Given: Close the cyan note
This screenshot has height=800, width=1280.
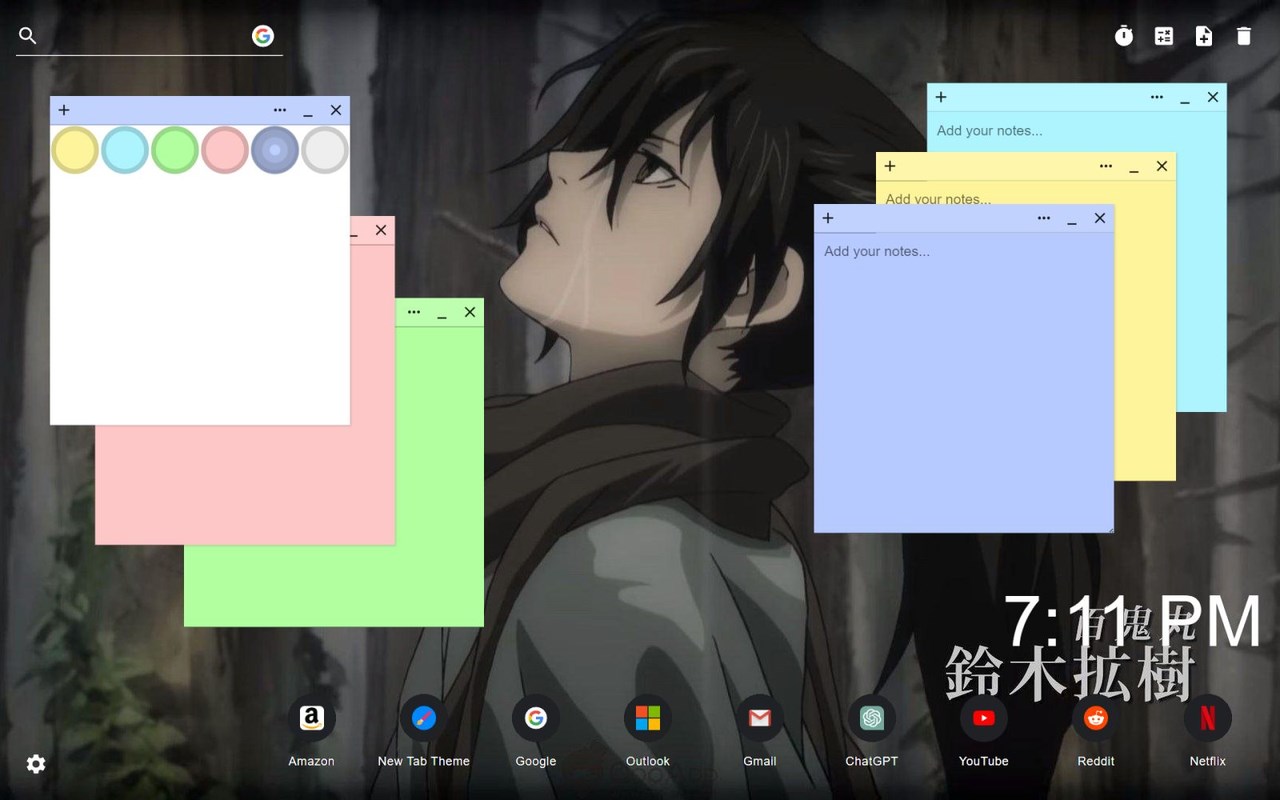Looking at the screenshot, I should 1213,97.
